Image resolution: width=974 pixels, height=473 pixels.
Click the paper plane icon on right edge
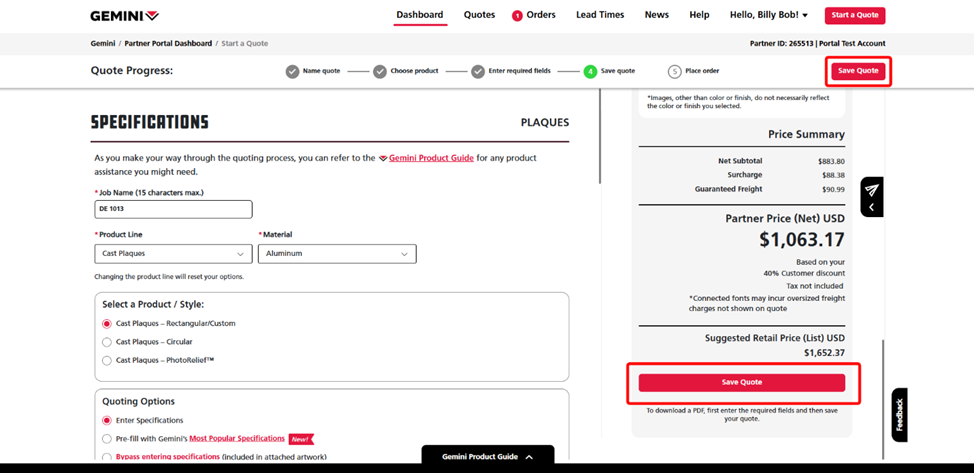click(871, 190)
